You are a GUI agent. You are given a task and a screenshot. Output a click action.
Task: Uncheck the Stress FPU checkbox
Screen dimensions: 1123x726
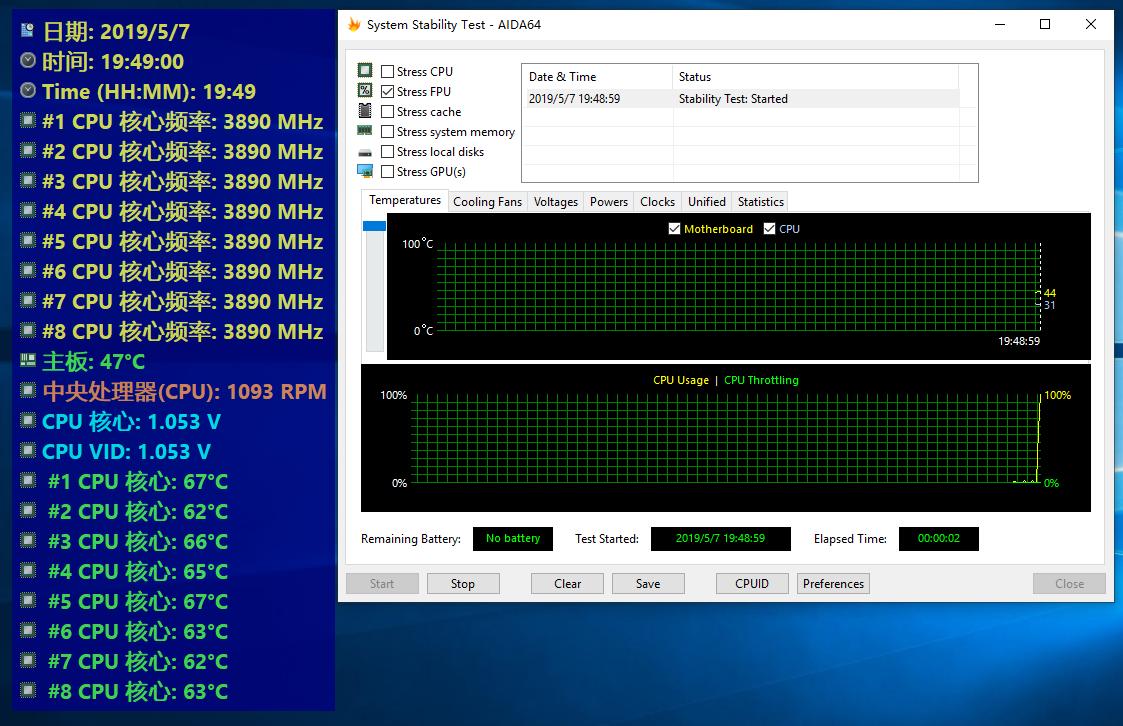click(387, 92)
